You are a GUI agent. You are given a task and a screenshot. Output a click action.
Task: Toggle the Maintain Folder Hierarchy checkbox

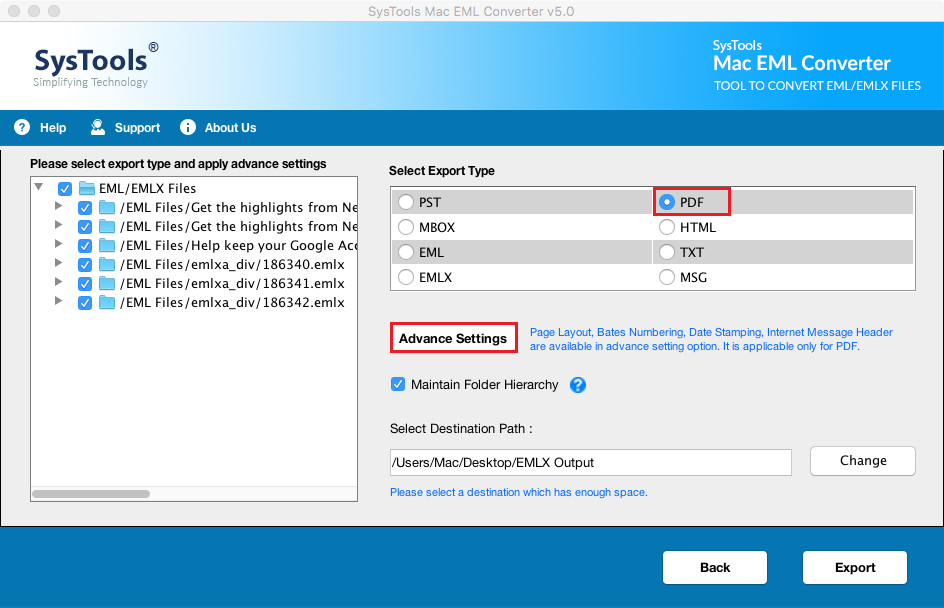[398, 384]
